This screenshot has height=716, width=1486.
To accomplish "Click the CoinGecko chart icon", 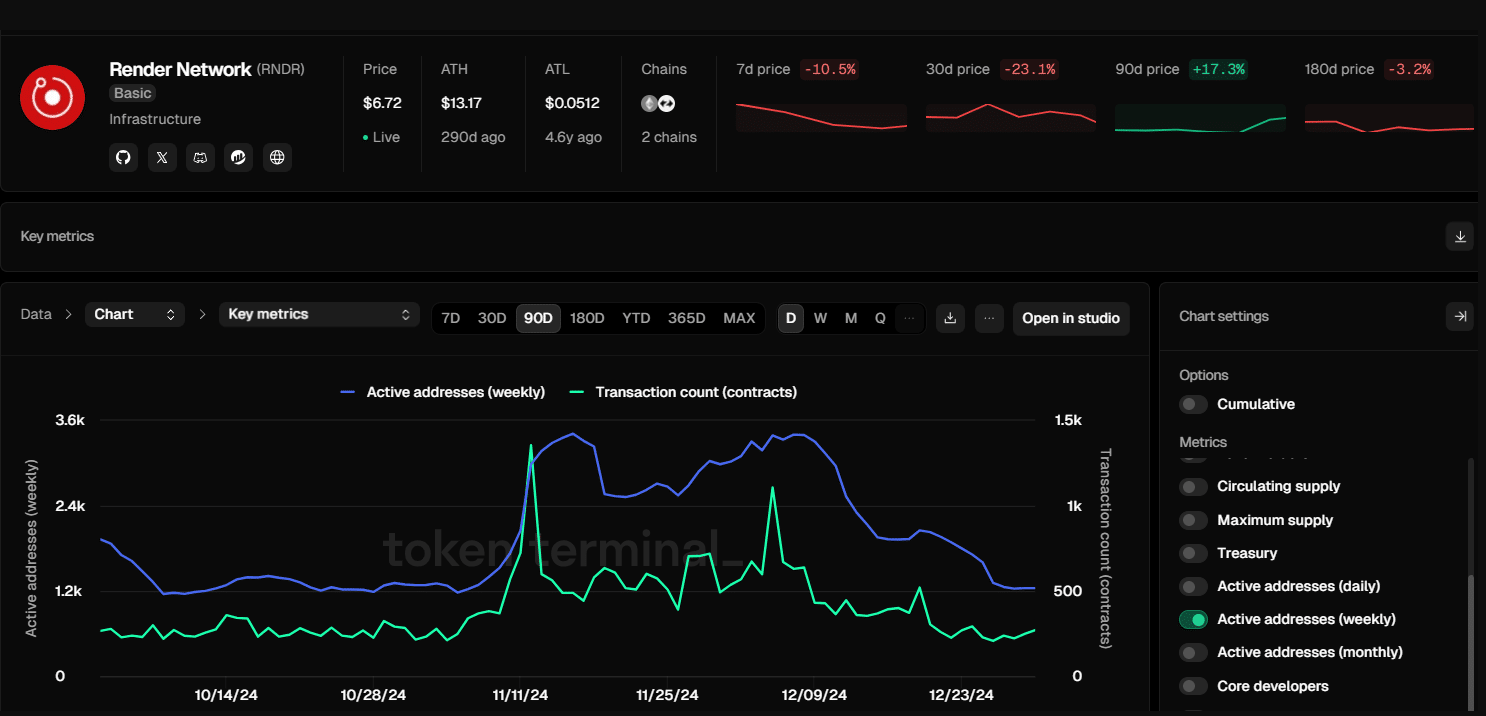I will pyautogui.click(x=238, y=157).
